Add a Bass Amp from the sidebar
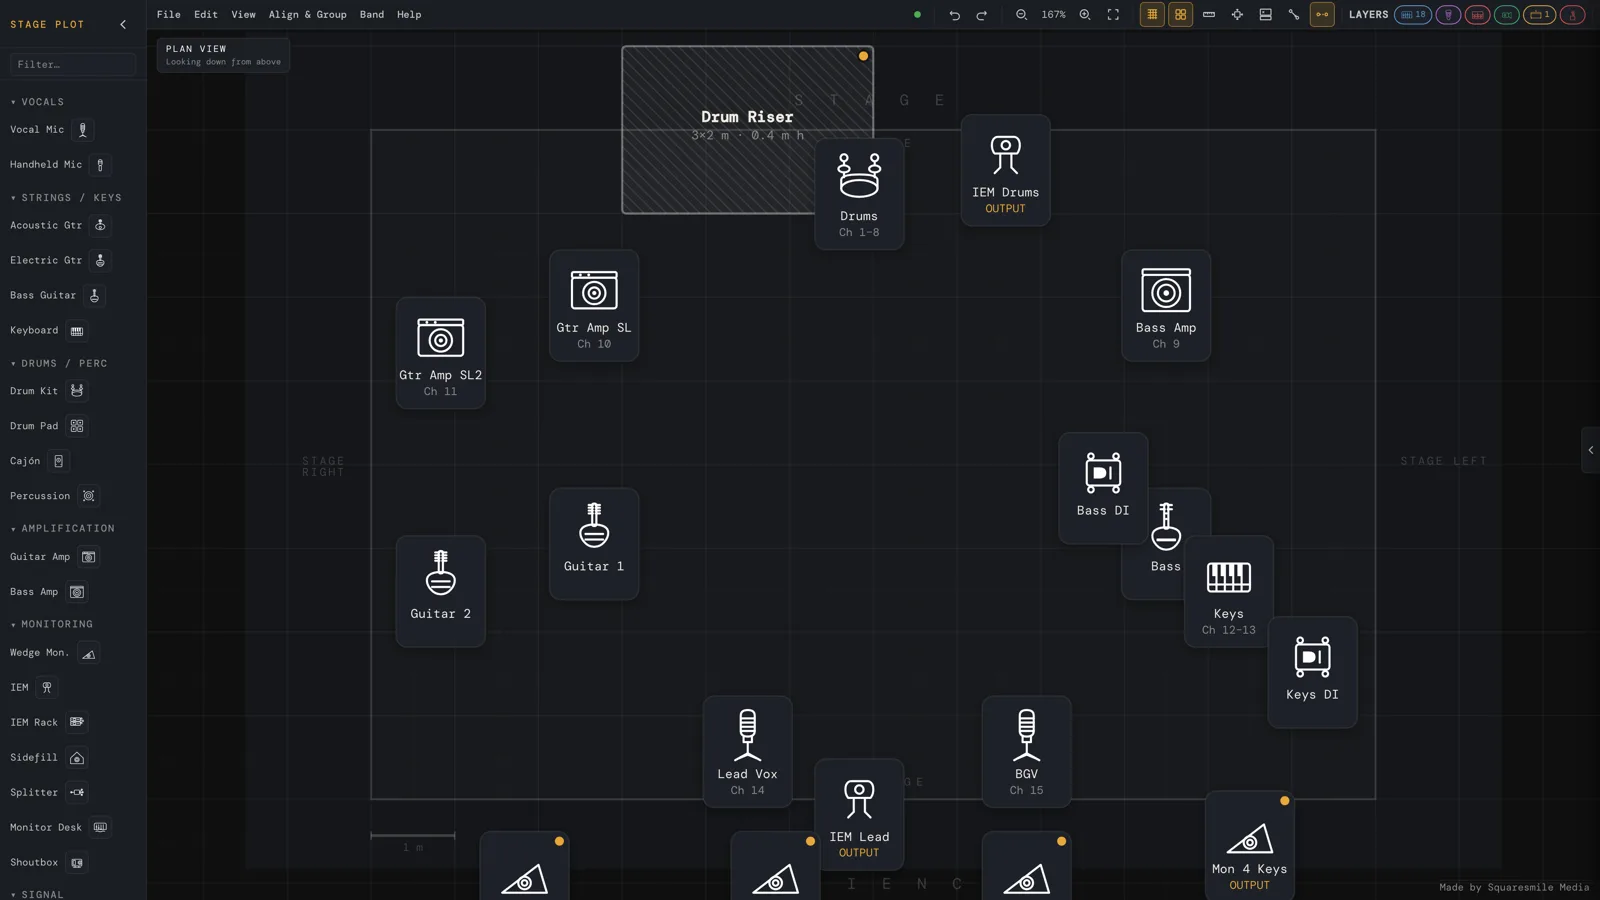This screenshot has width=1600, height=900. 48,592
